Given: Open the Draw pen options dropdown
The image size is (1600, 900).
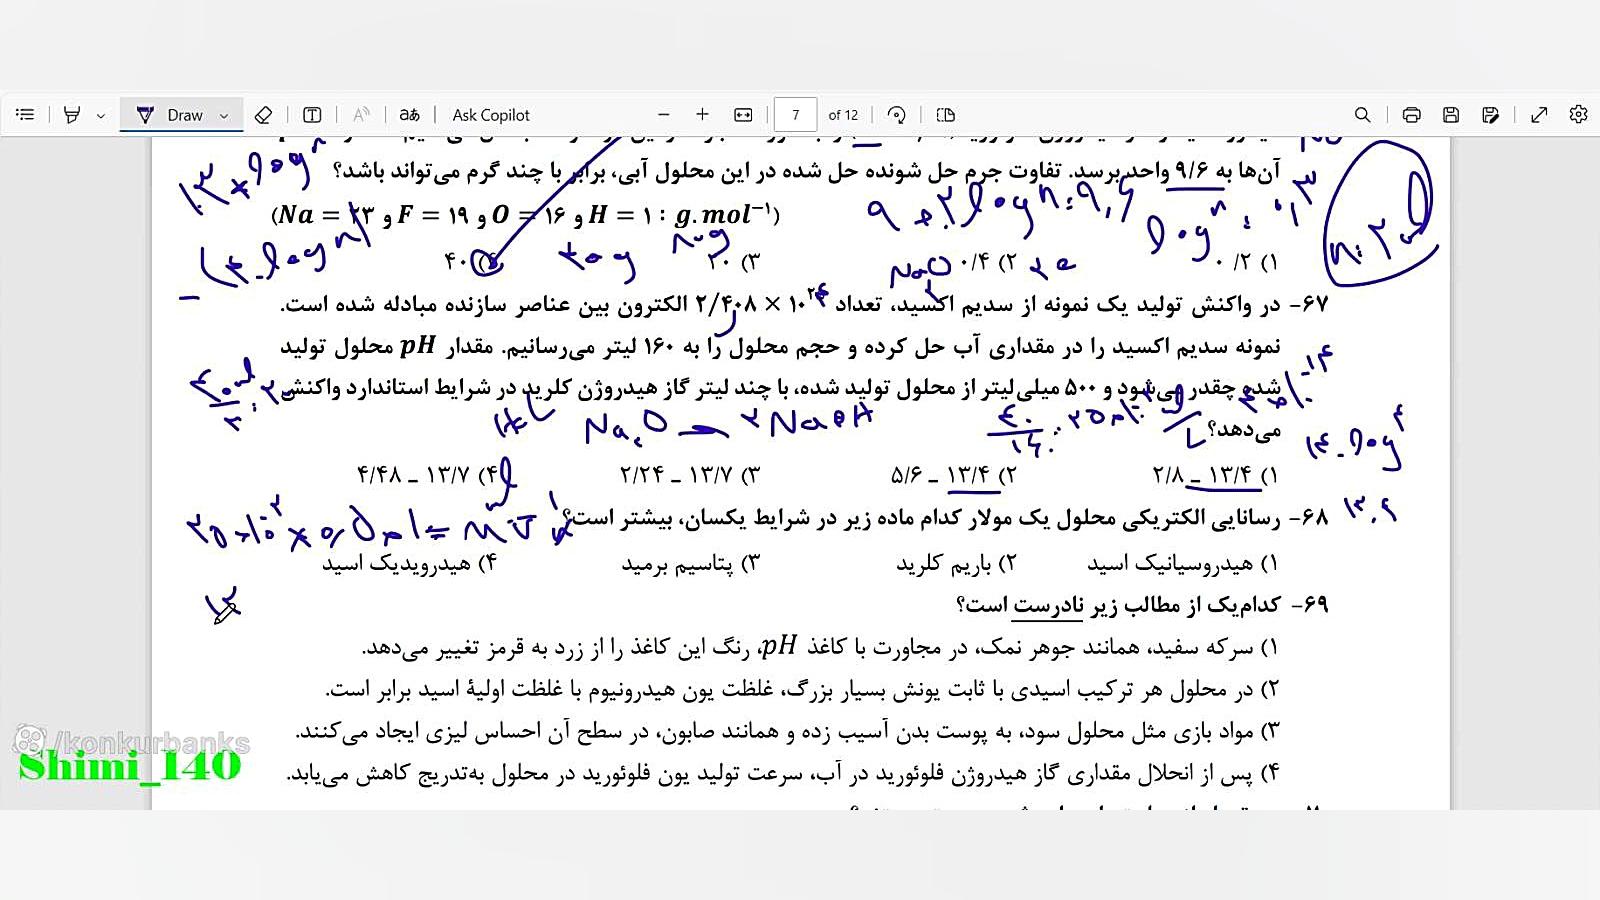Looking at the screenshot, I should (224, 116).
